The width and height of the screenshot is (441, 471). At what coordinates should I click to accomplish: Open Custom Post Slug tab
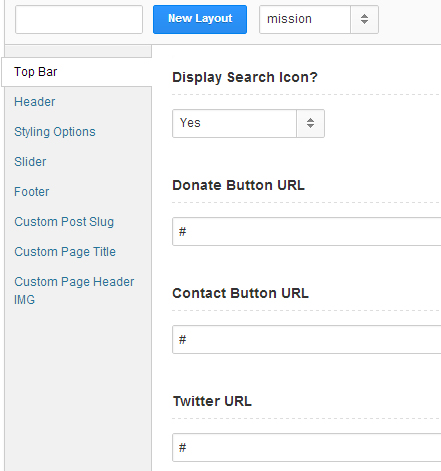(64, 222)
